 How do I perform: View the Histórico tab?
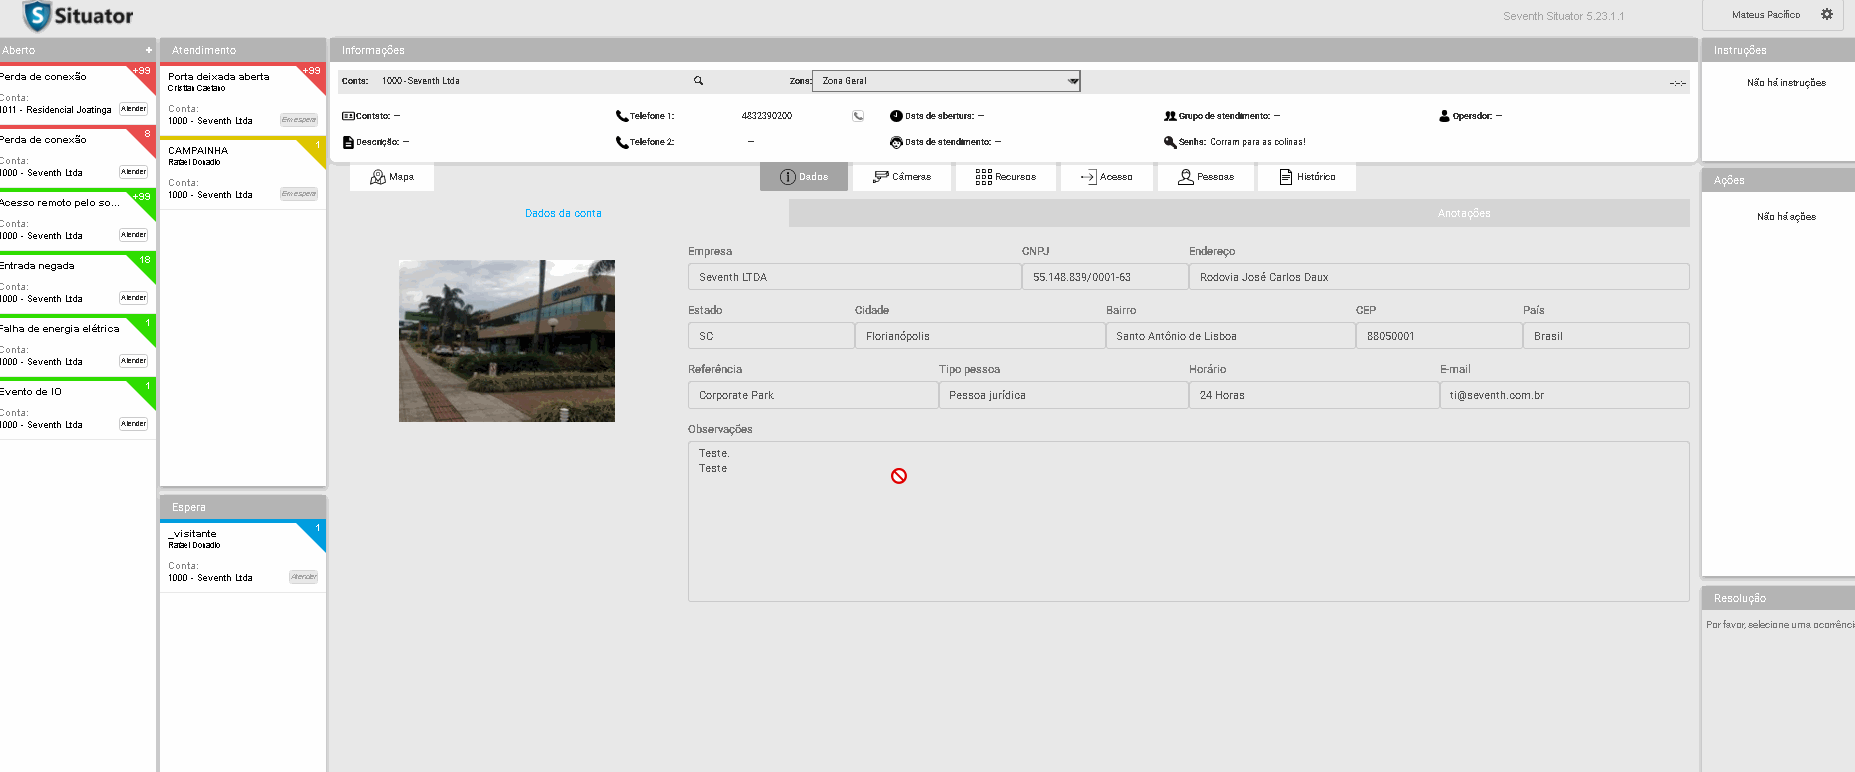[x=1308, y=177]
